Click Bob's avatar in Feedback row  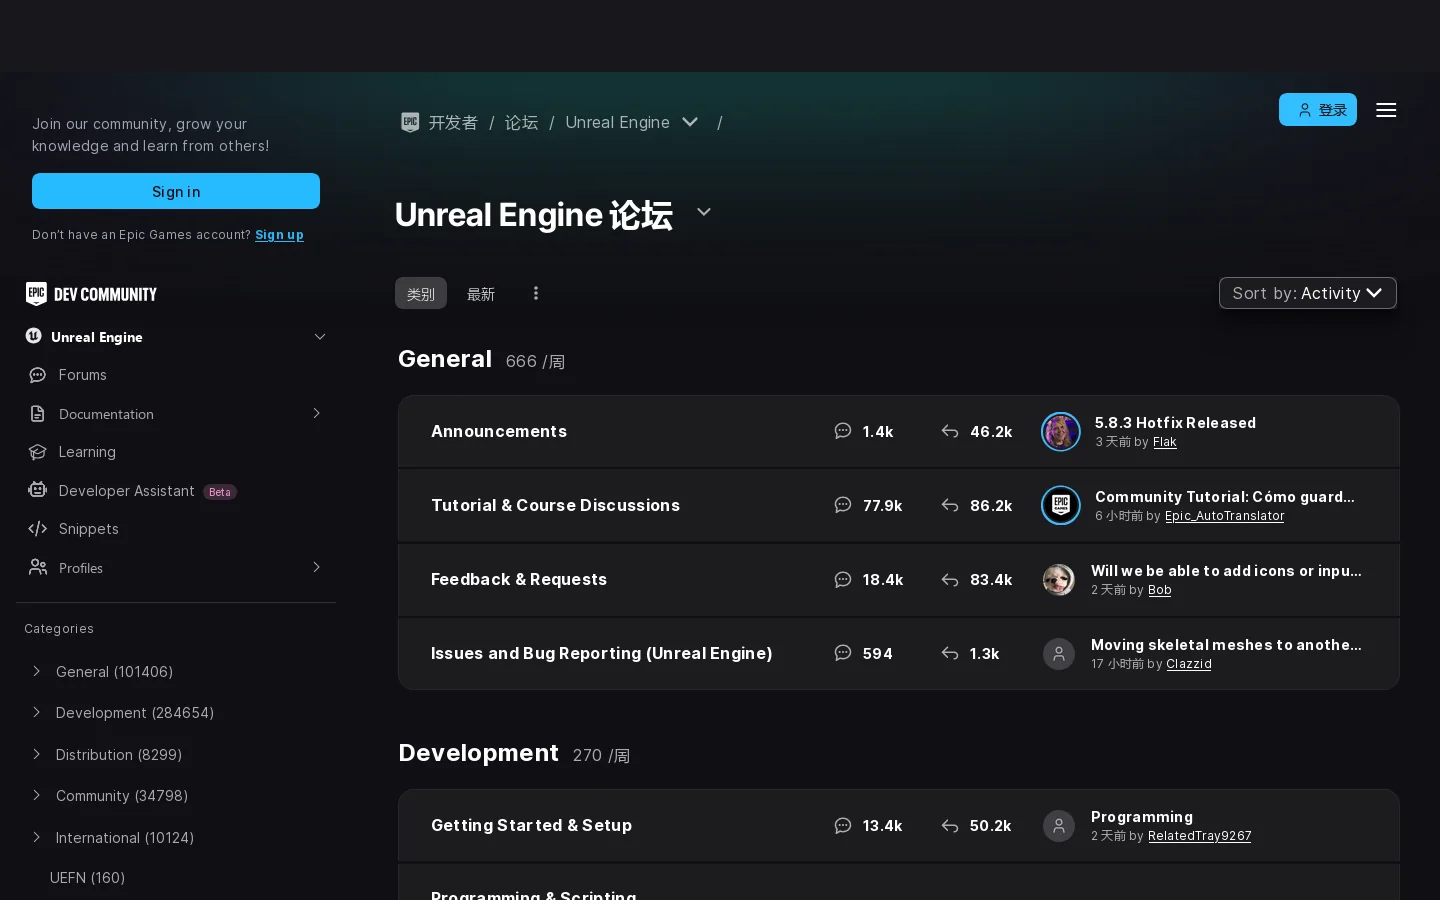pos(1059,580)
